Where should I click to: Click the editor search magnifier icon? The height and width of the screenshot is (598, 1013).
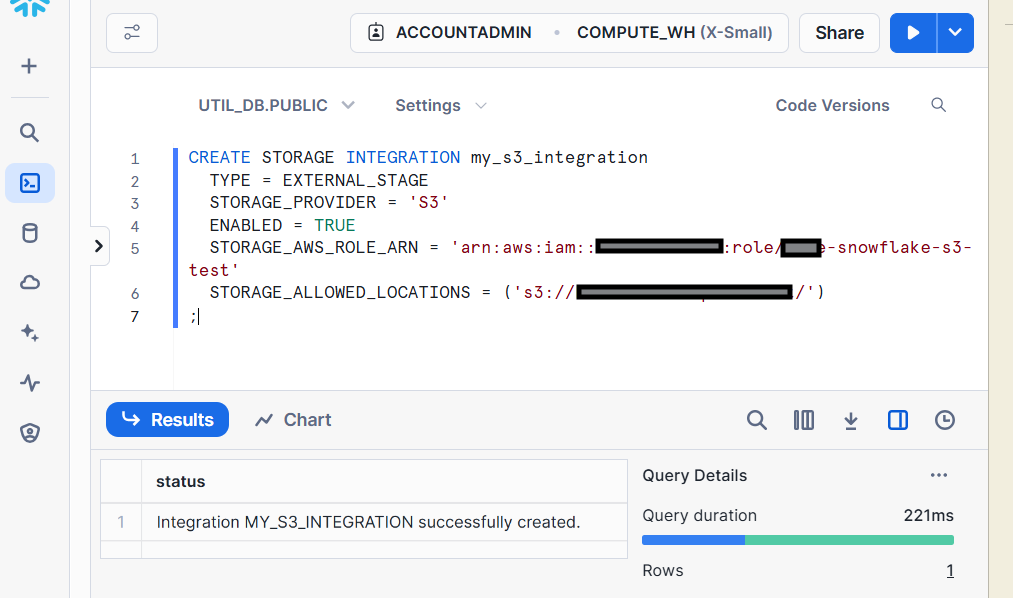click(x=939, y=105)
